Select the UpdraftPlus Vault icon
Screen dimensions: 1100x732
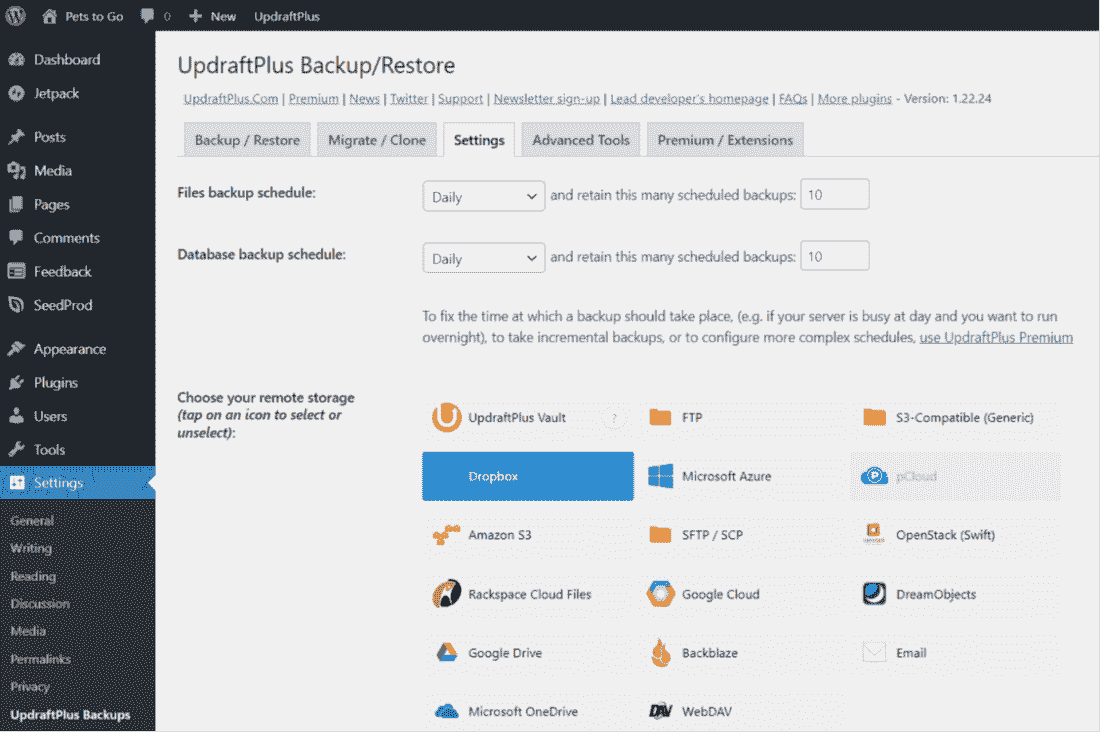(x=446, y=418)
